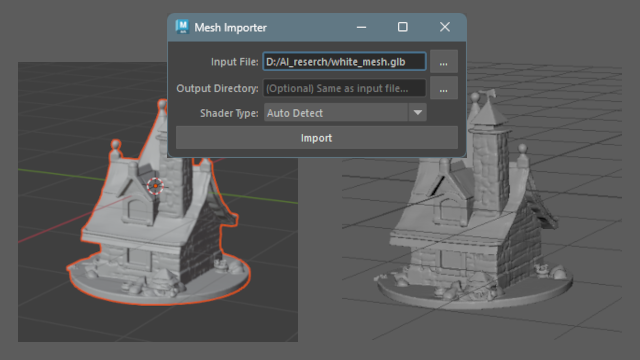Click the Mesh Importer title text
The image size is (640, 360).
tap(231, 27)
